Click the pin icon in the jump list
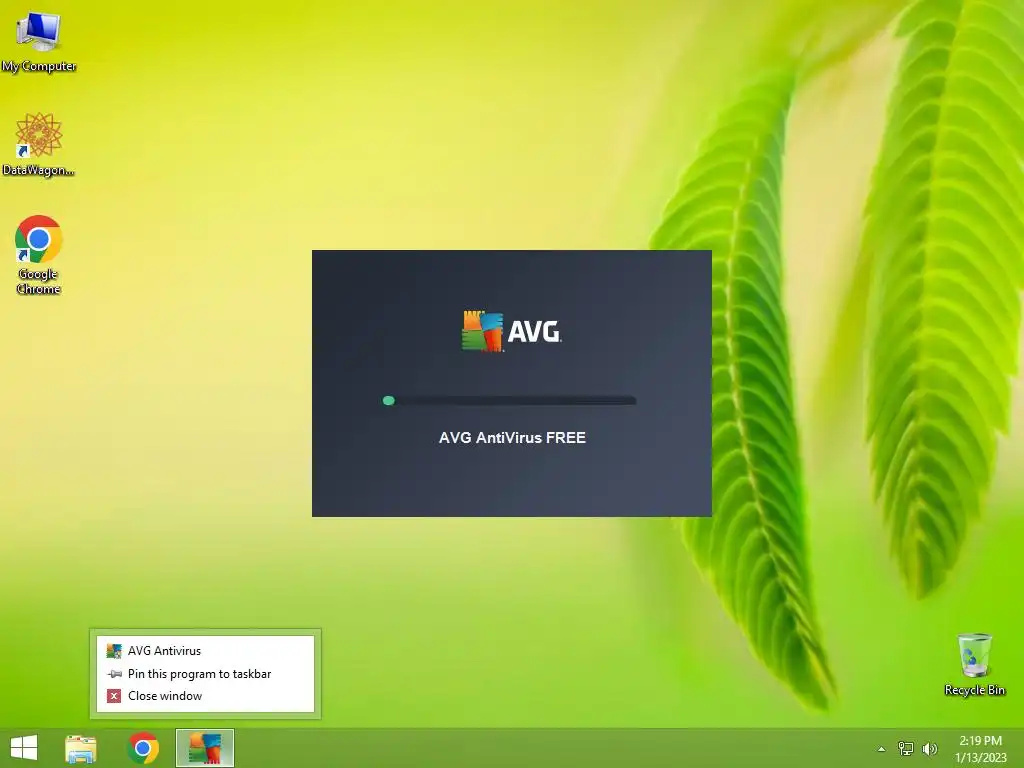Screen dimensions: 1024x768 point(114,674)
